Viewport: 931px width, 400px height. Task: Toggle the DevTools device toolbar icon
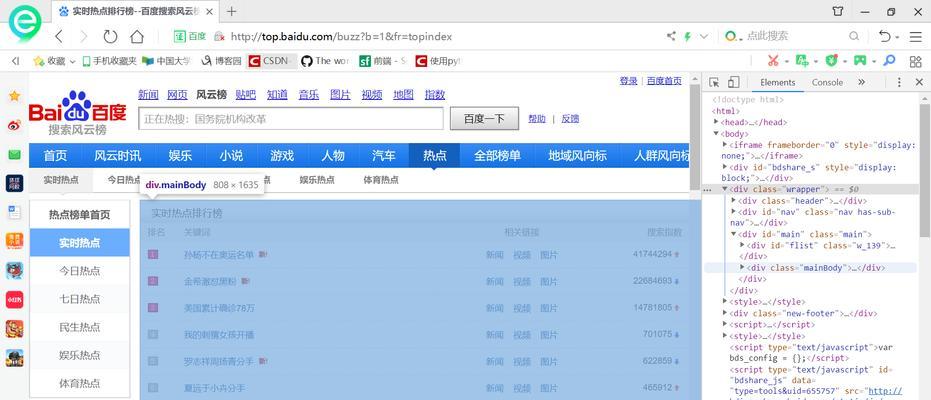click(x=733, y=82)
